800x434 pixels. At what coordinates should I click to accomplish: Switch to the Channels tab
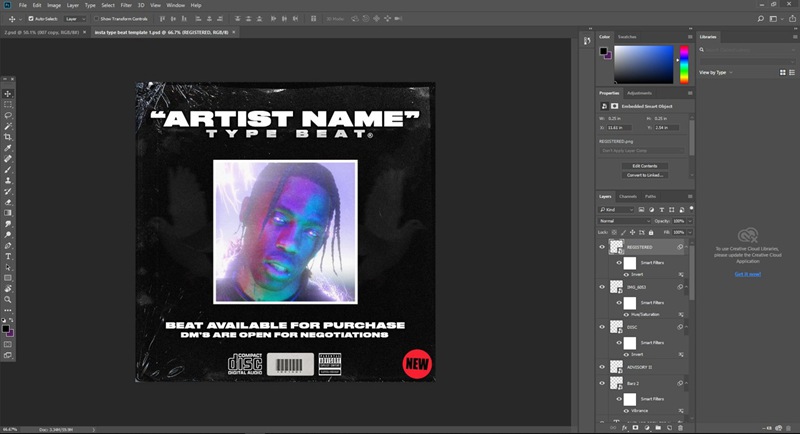(628, 196)
